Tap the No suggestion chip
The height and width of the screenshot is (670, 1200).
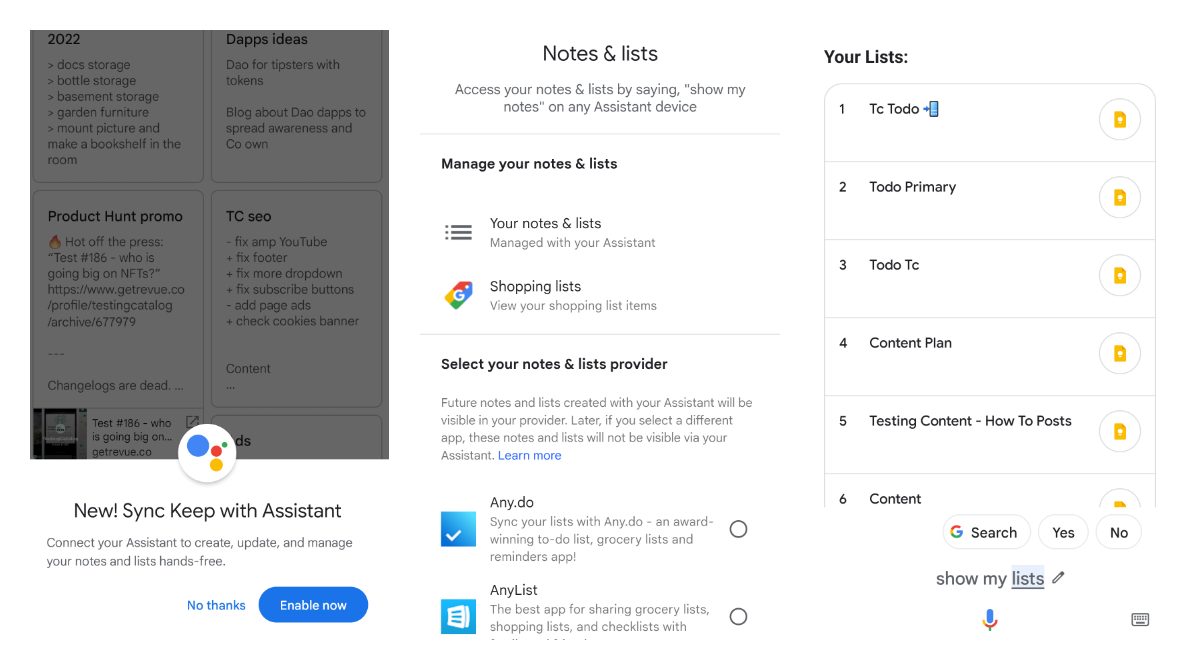[1118, 532]
